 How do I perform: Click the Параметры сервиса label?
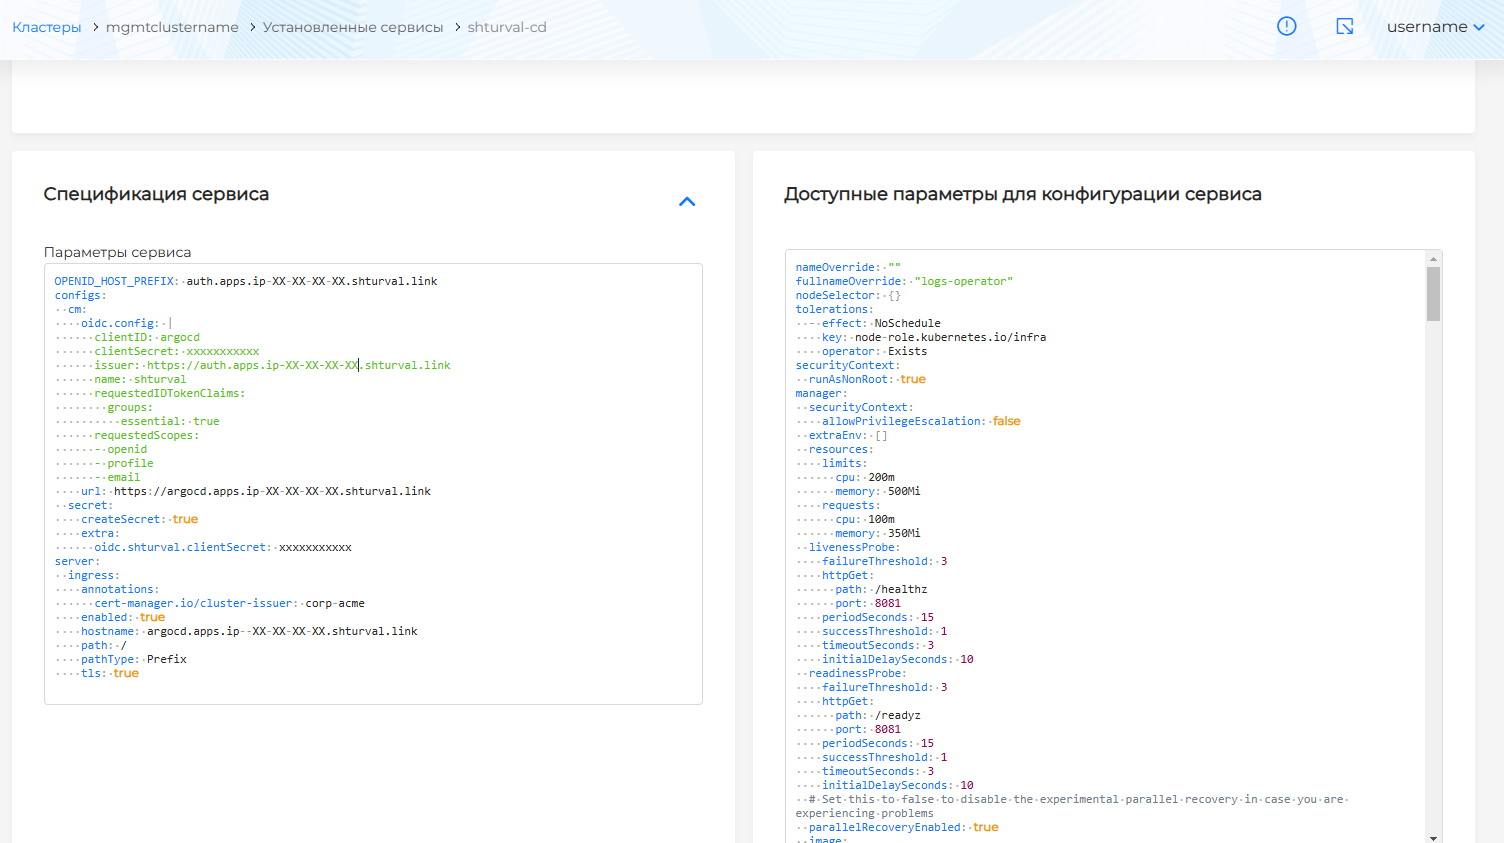(x=118, y=252)
